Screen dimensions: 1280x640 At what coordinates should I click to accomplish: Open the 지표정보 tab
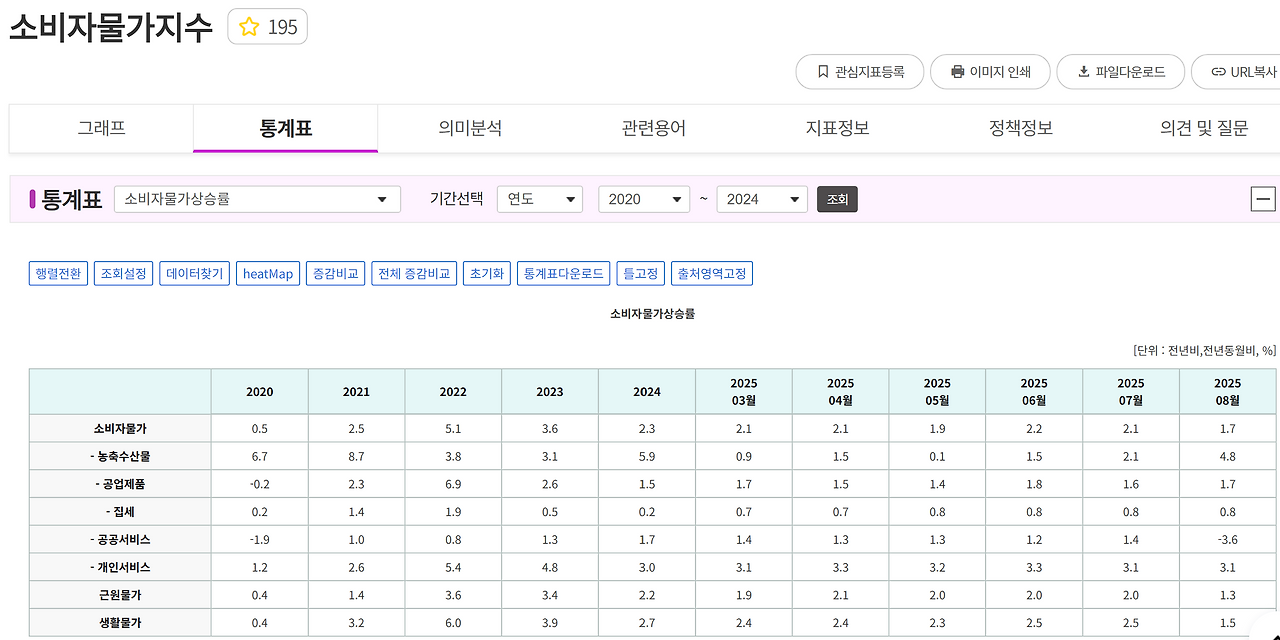tap(837, 128)
